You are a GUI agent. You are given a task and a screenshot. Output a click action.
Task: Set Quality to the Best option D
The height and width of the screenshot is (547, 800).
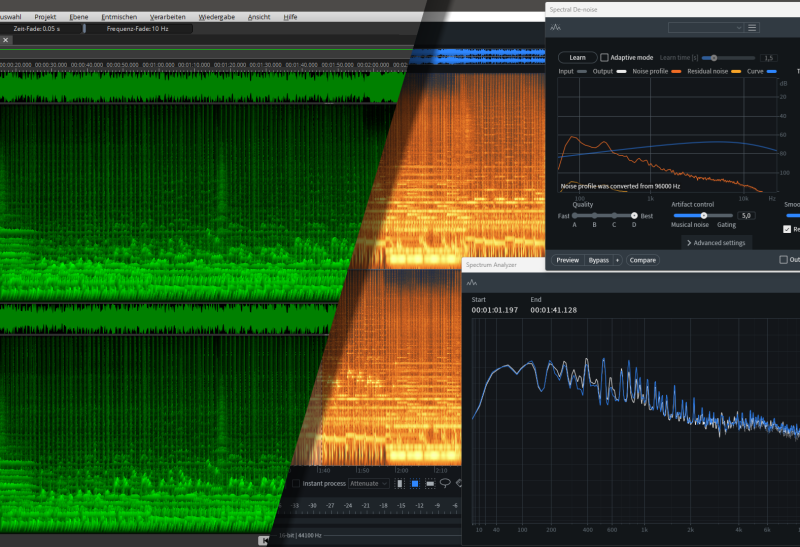coord(634,215)
